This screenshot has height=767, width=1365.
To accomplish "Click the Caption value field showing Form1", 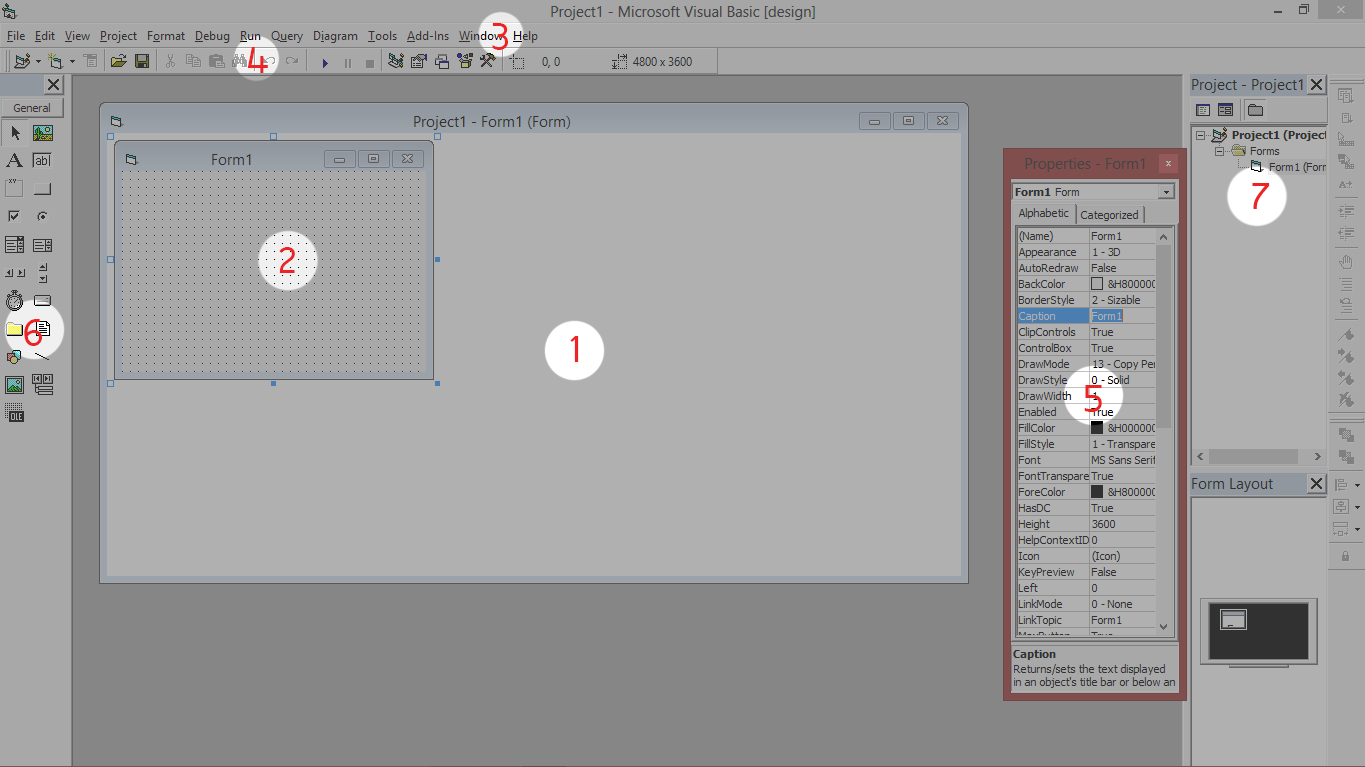I will (1122, 315).
